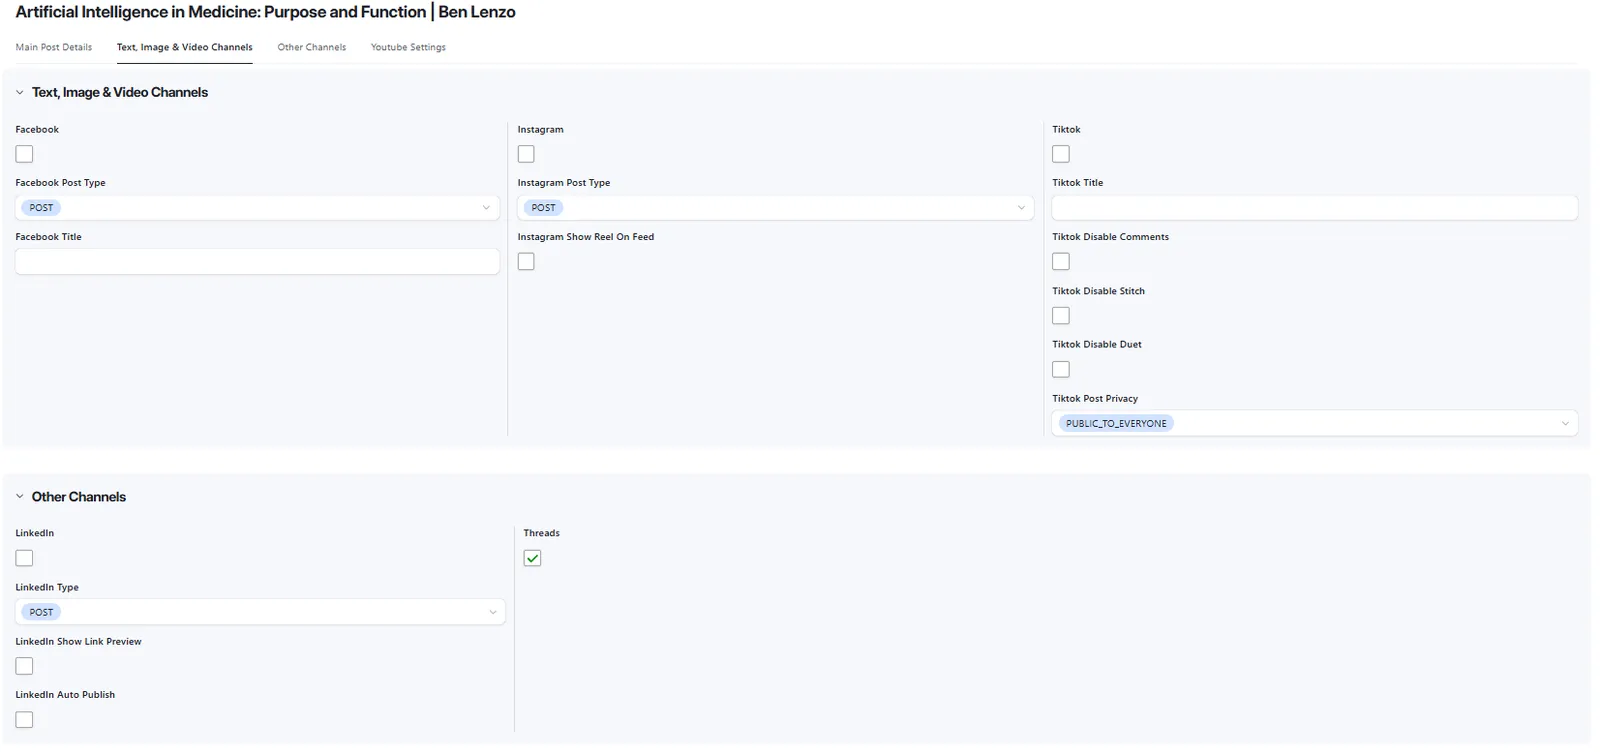
Task: Toggle Instagram Show Reel On Feed
Action: click(x=526, y=261)
